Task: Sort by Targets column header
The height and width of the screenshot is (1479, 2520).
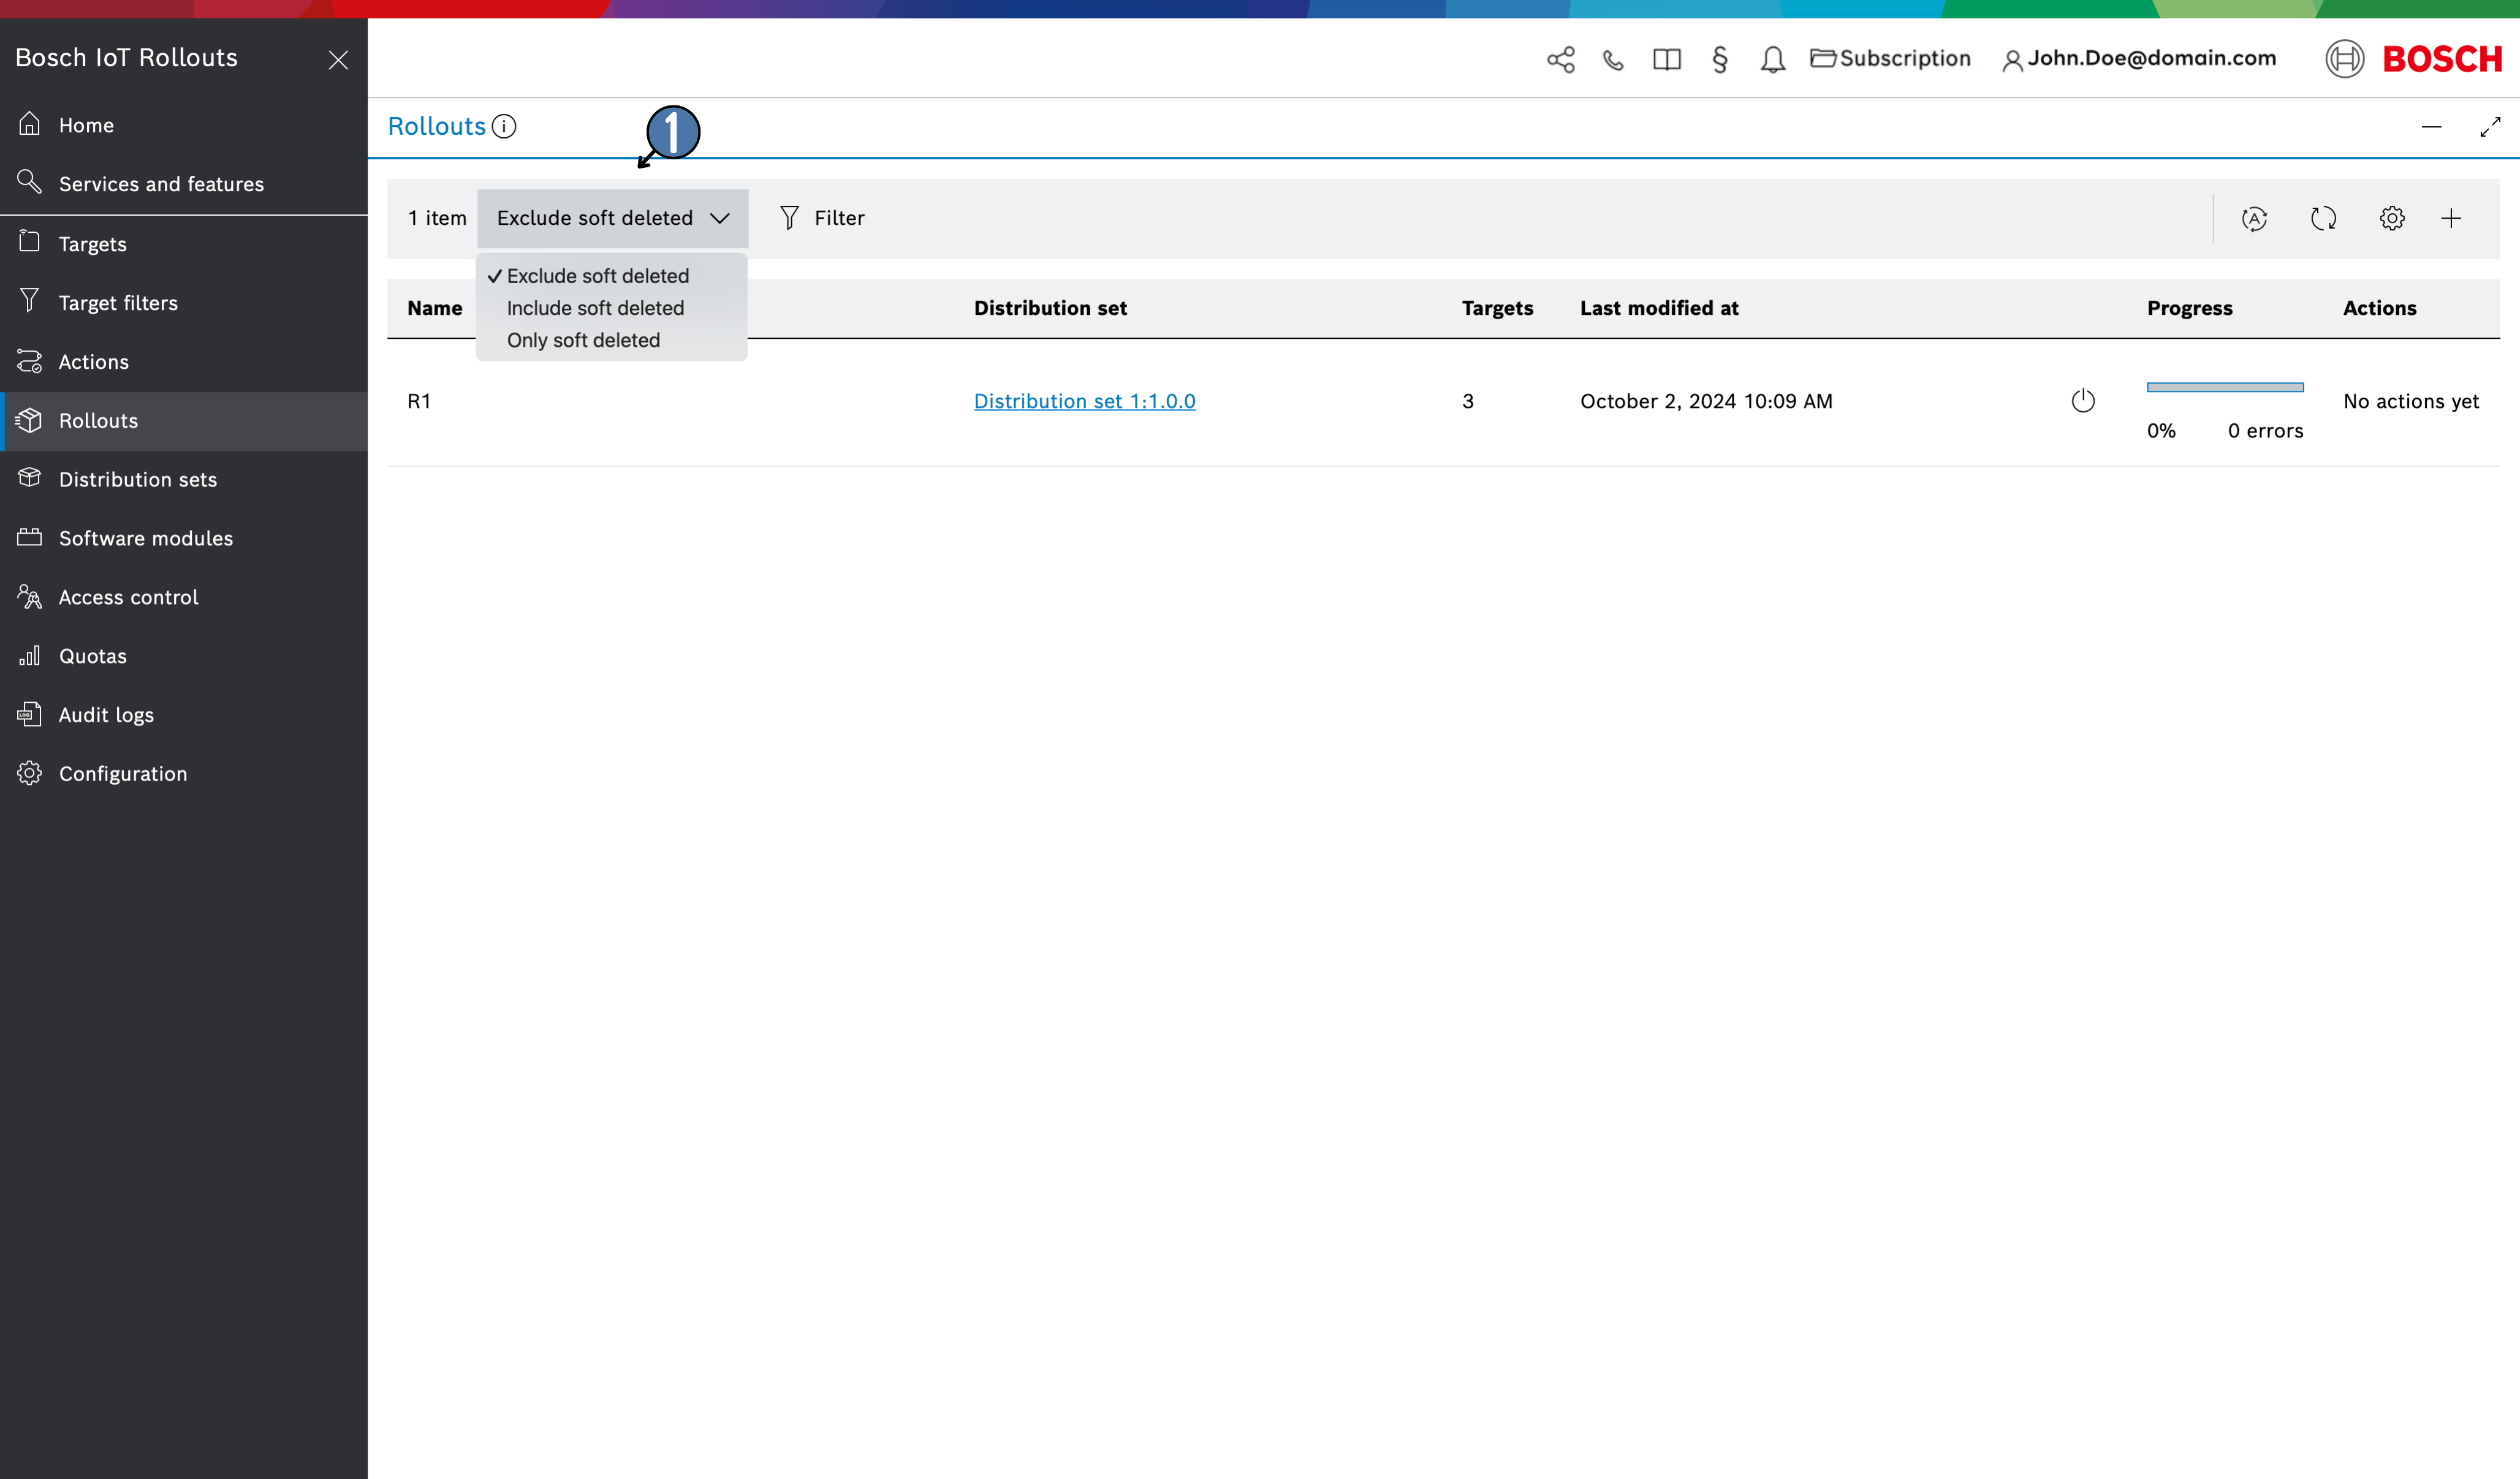Action: point(1497,308)
